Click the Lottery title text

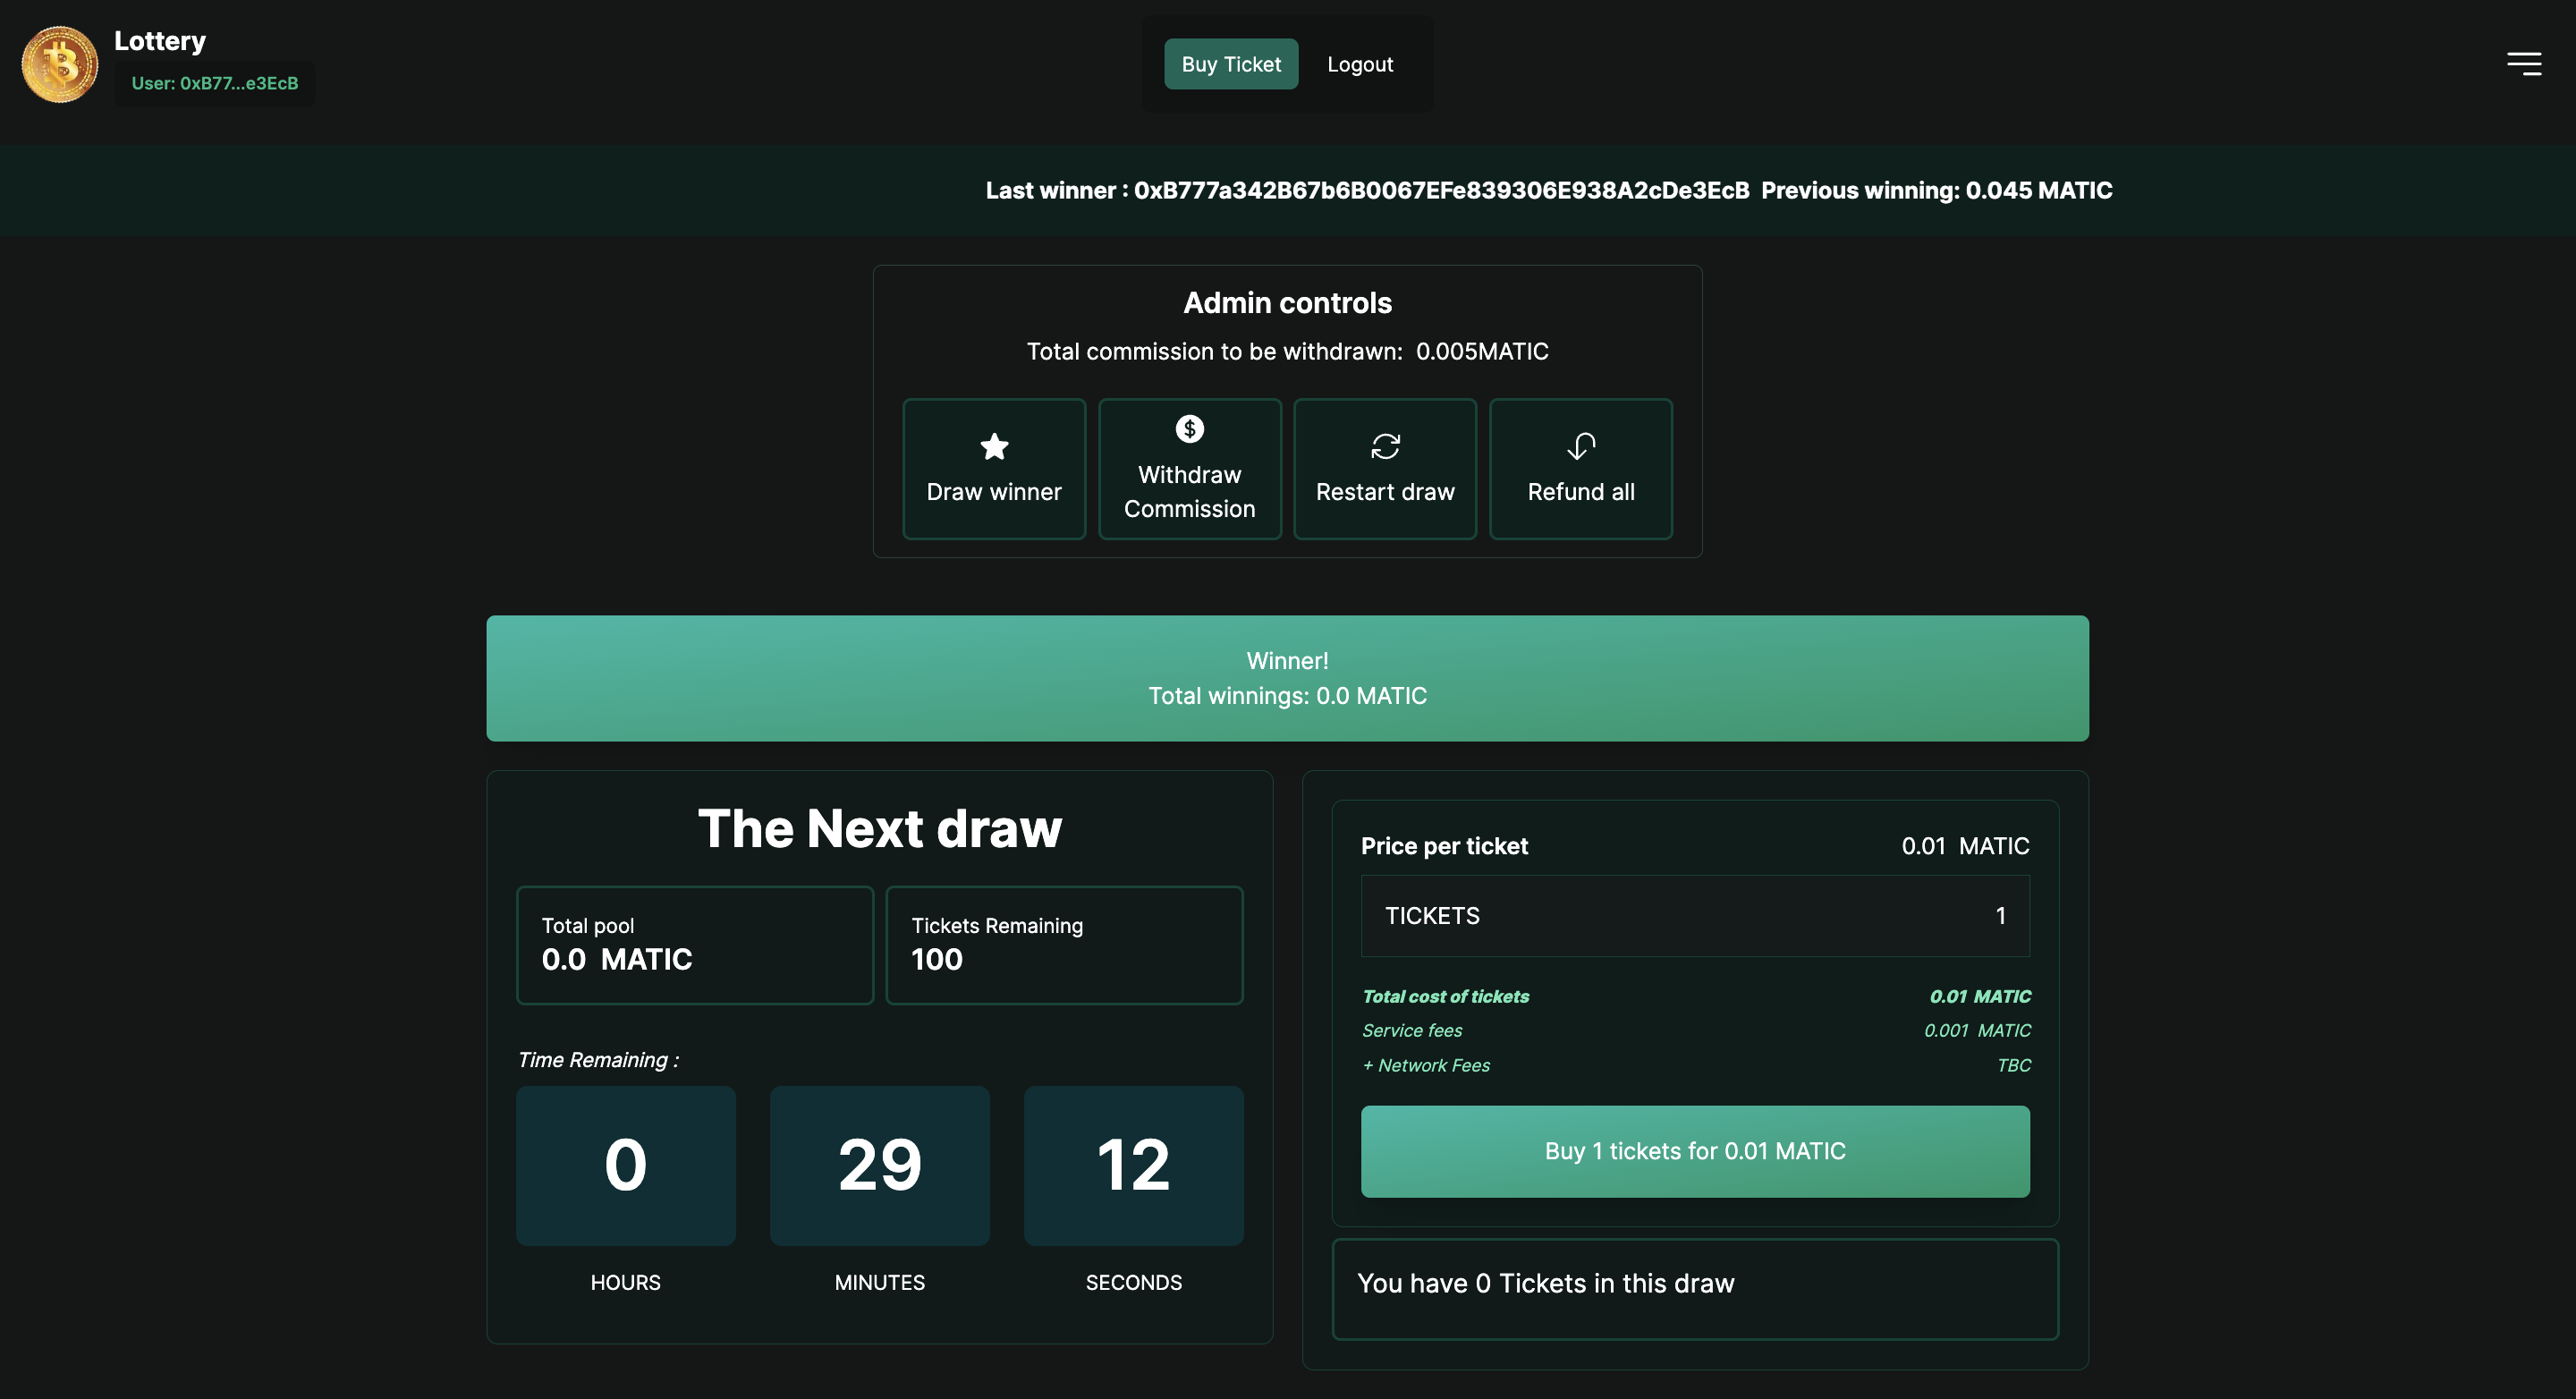coord(160,41)
